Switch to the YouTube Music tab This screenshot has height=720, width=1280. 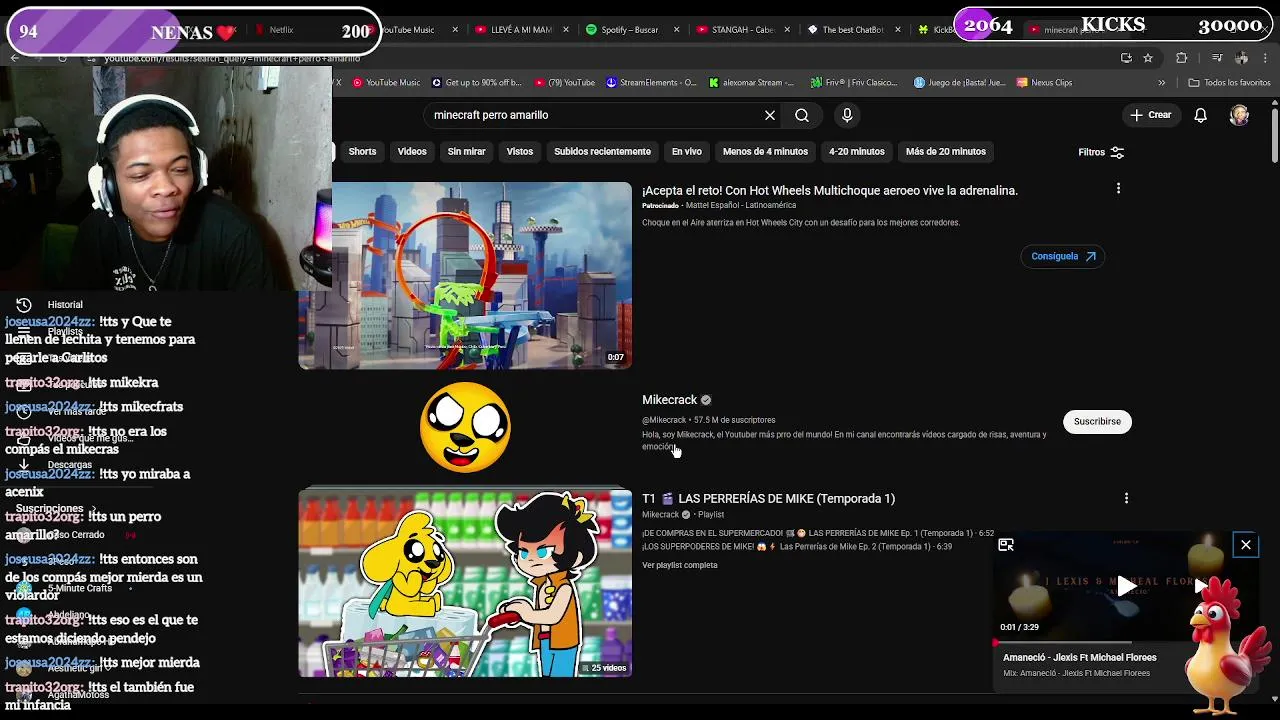pyautogui.click(x=410, y=30)
